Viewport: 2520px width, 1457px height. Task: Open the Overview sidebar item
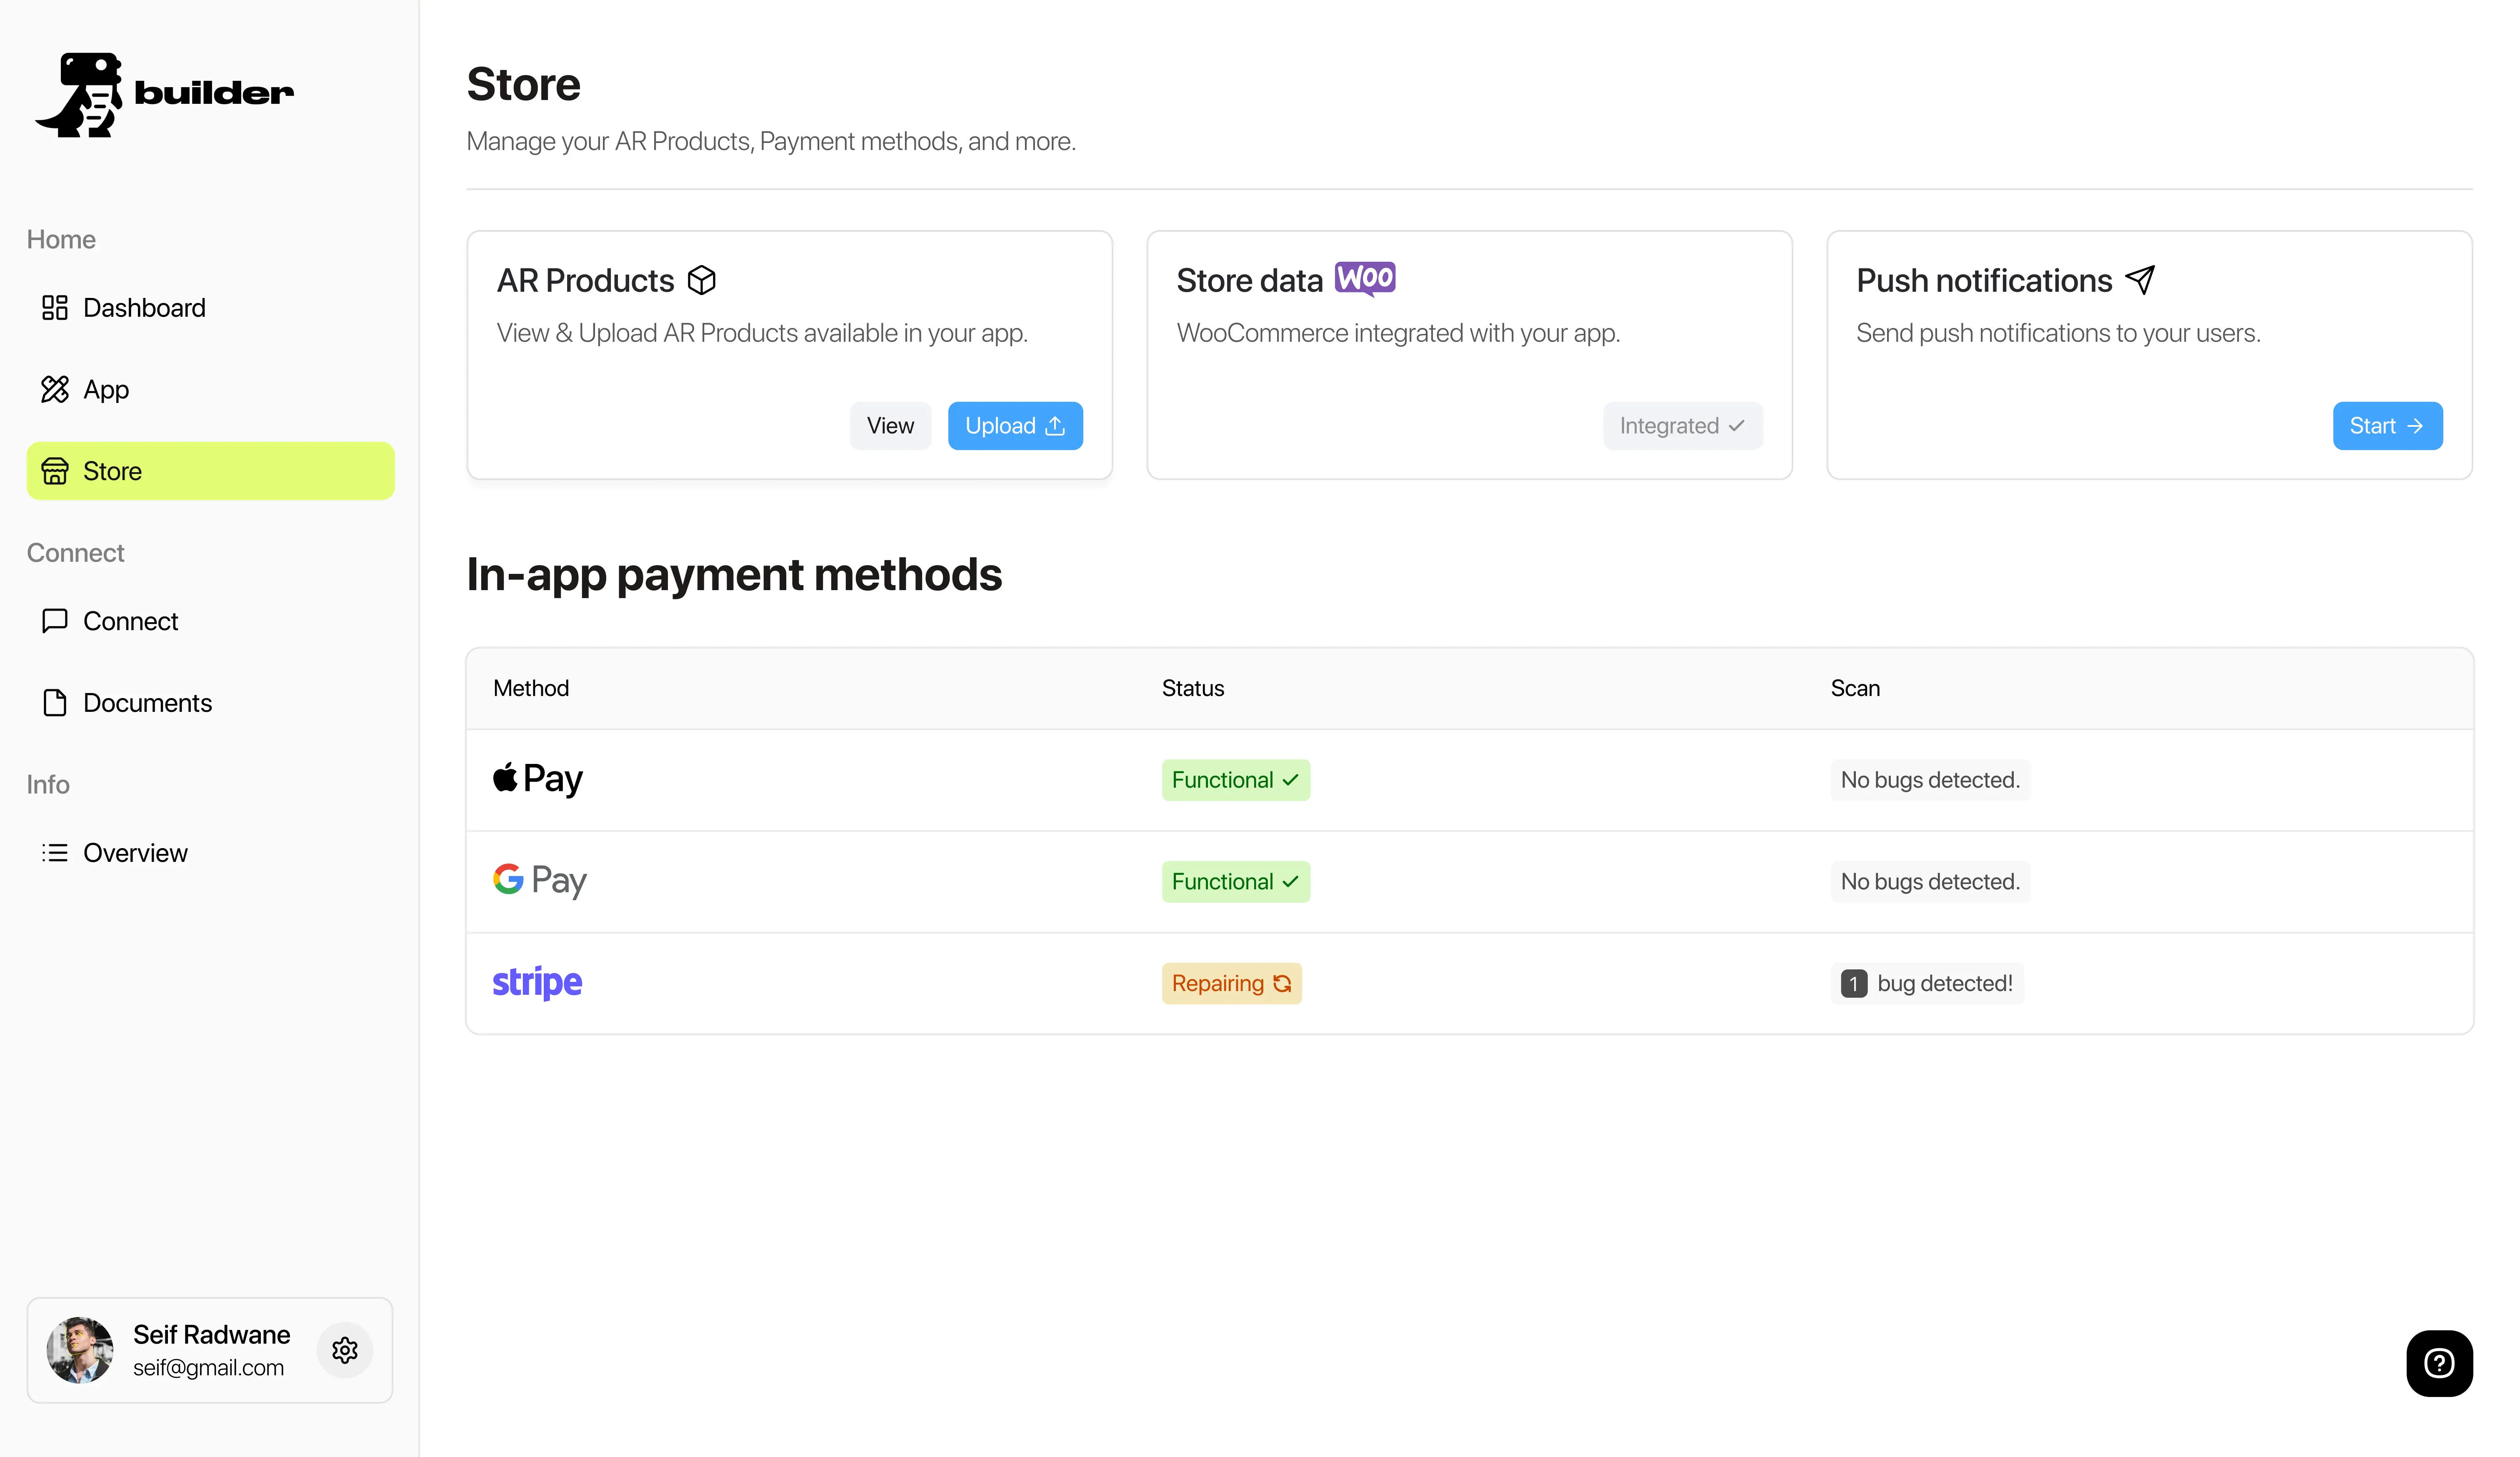click(x=134, y=853)
